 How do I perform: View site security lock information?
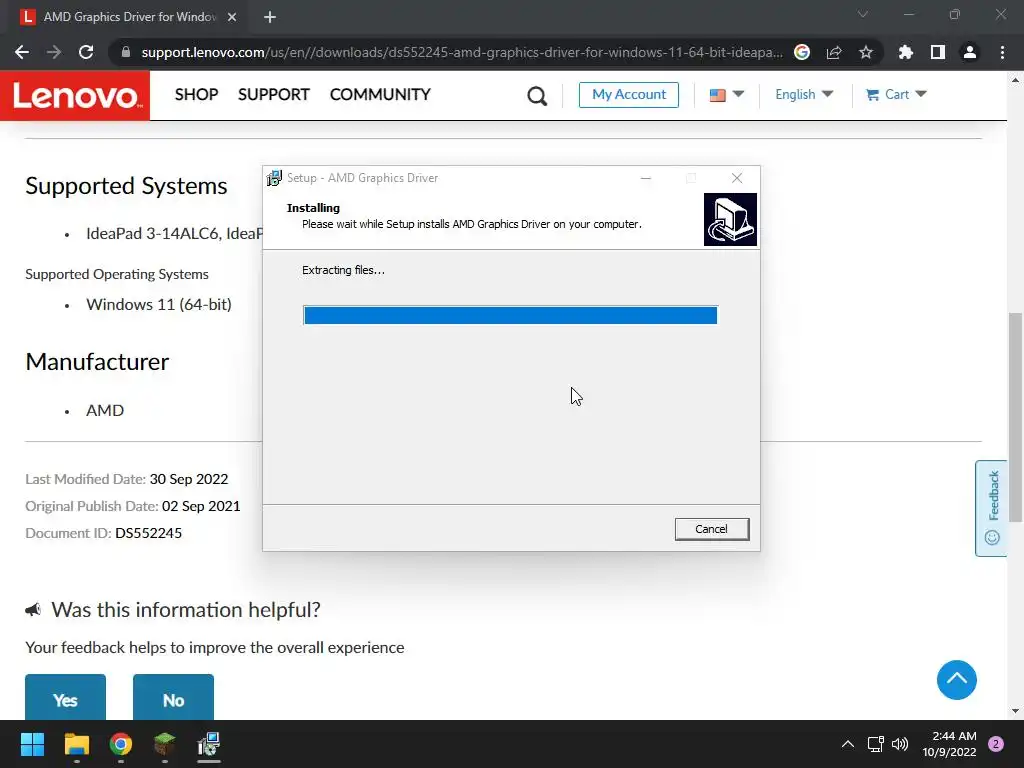(x=126, y=52)
